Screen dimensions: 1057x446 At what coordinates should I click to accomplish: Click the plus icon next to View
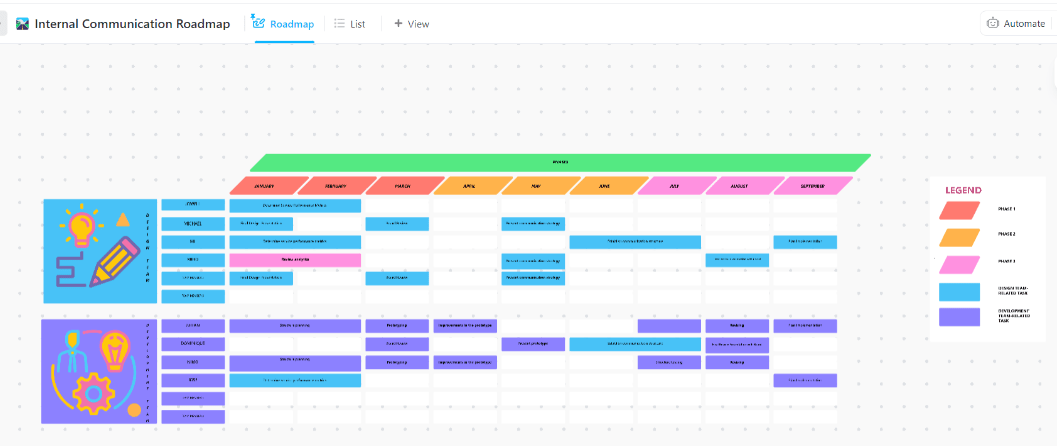pos(398,24)
